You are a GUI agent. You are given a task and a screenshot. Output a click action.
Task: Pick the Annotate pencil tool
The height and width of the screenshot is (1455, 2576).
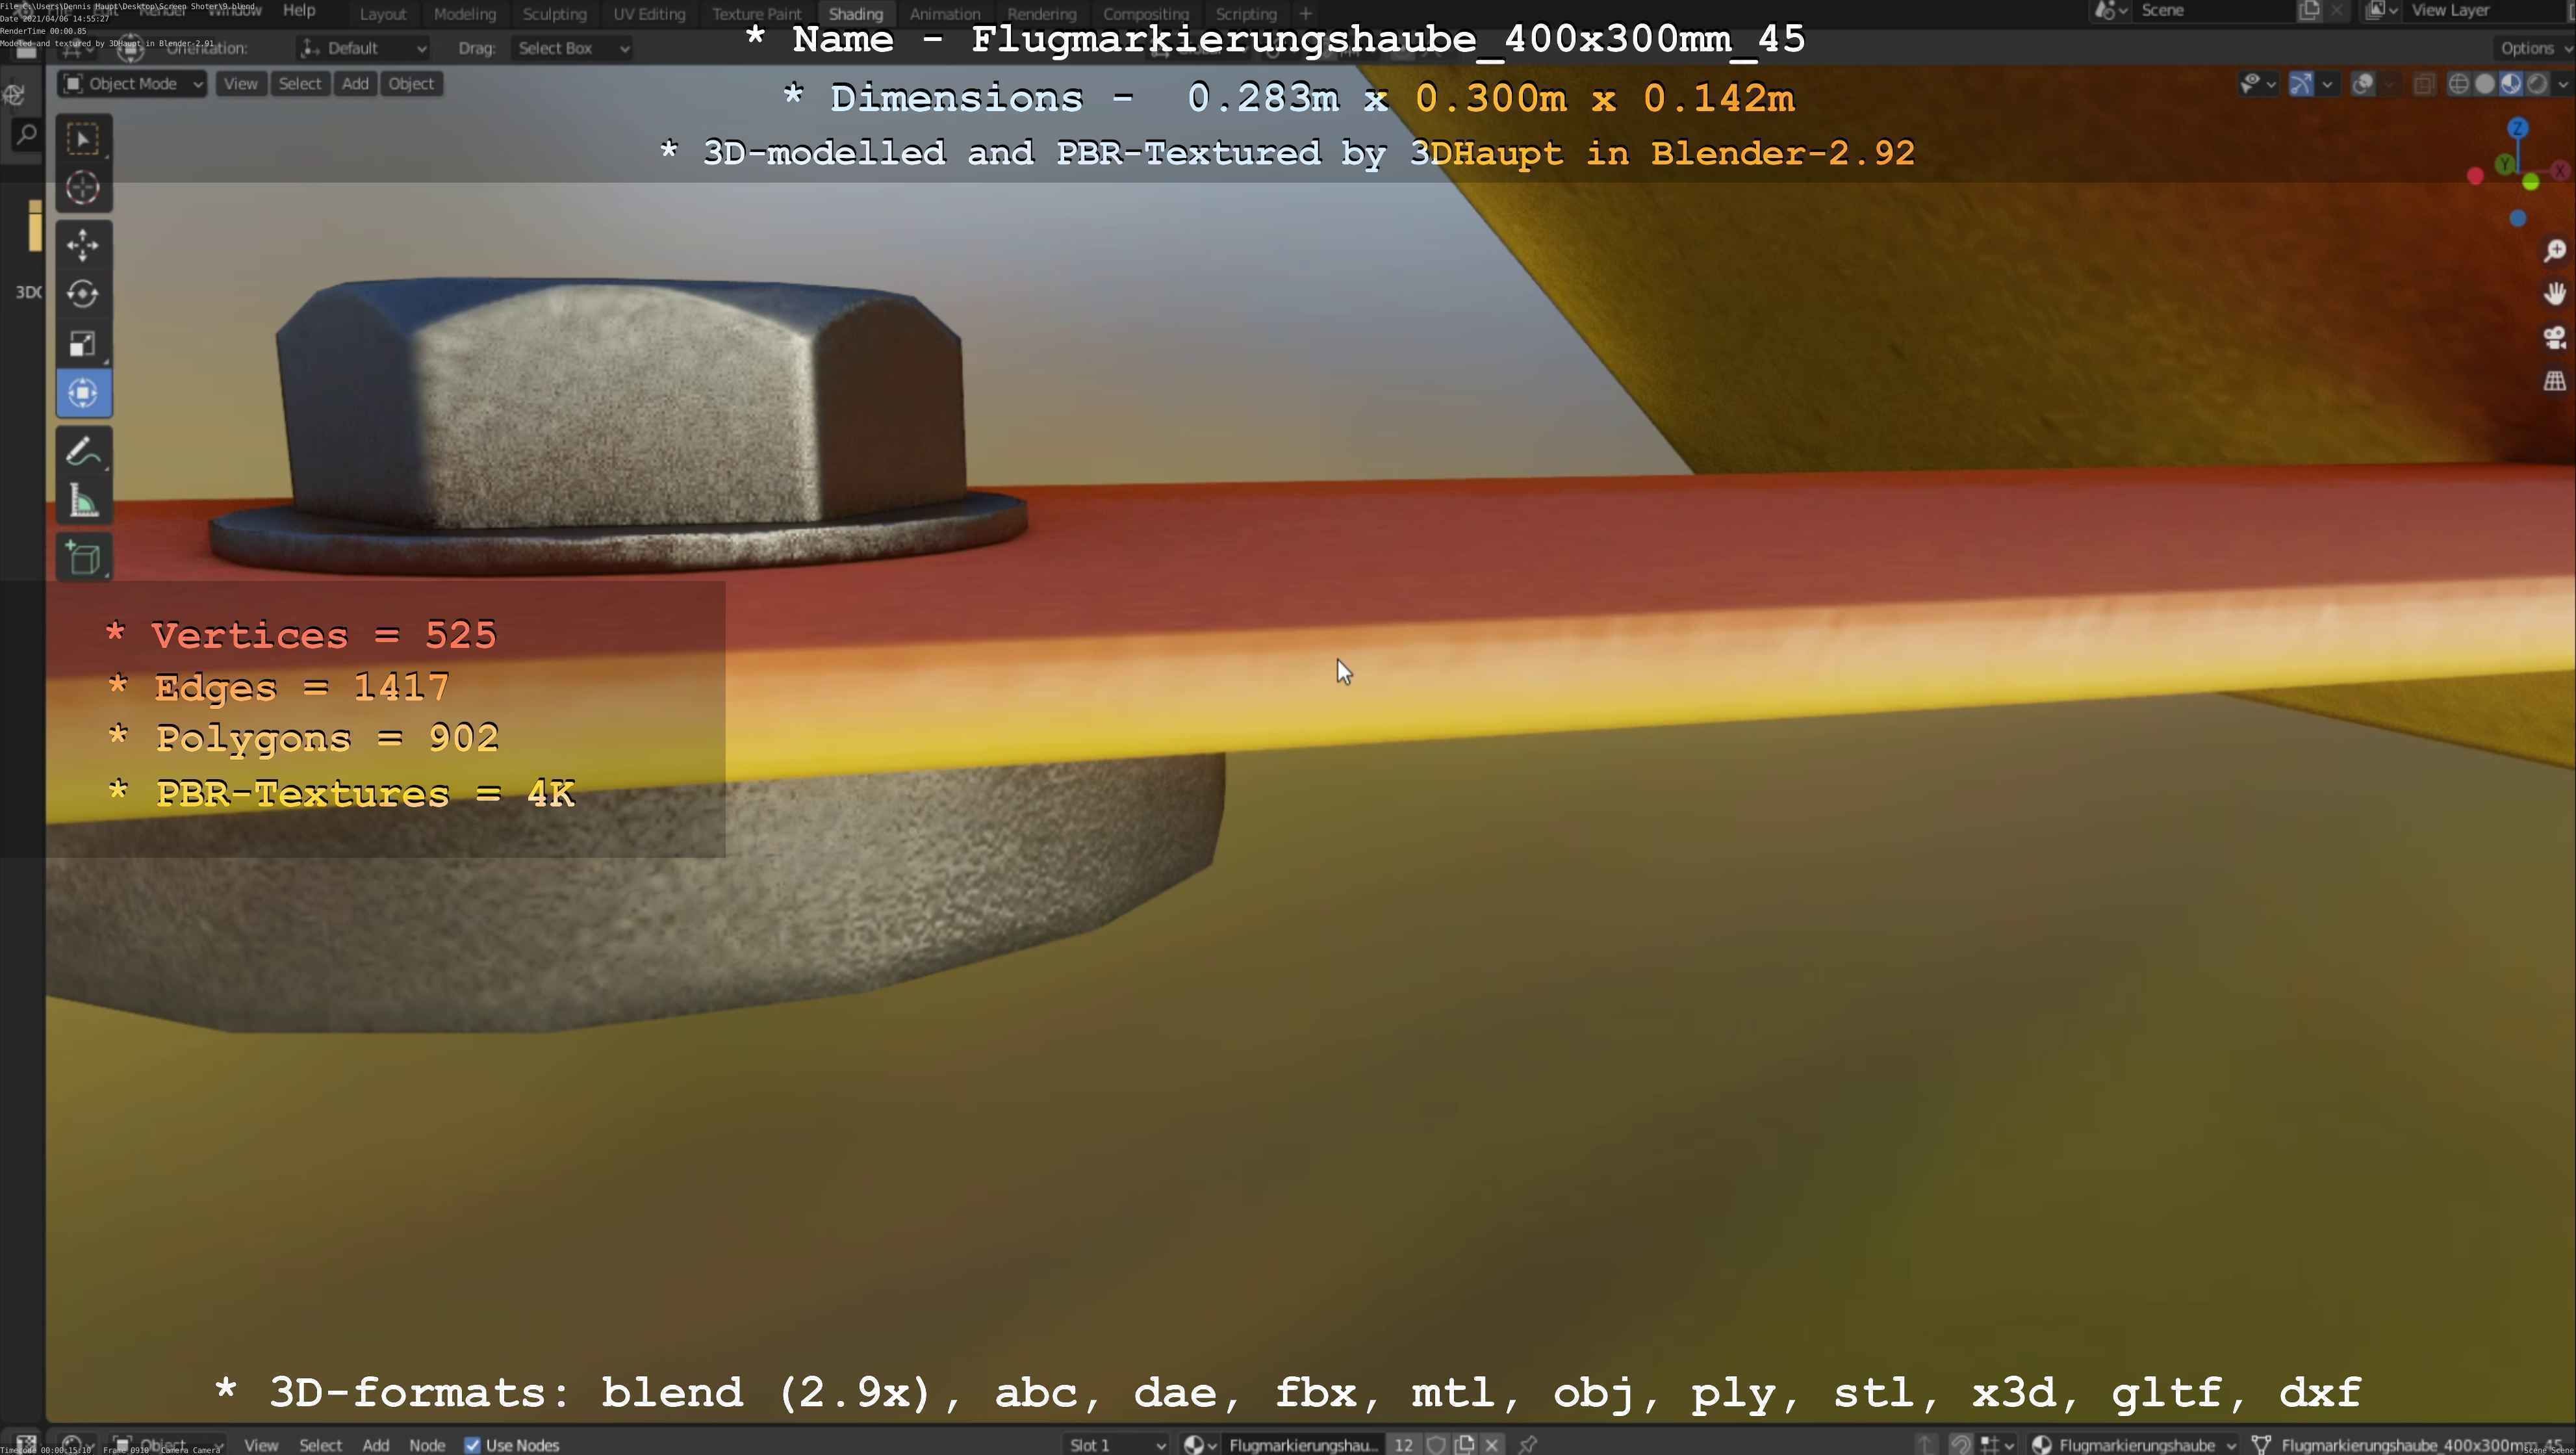(x=83, y=452)
